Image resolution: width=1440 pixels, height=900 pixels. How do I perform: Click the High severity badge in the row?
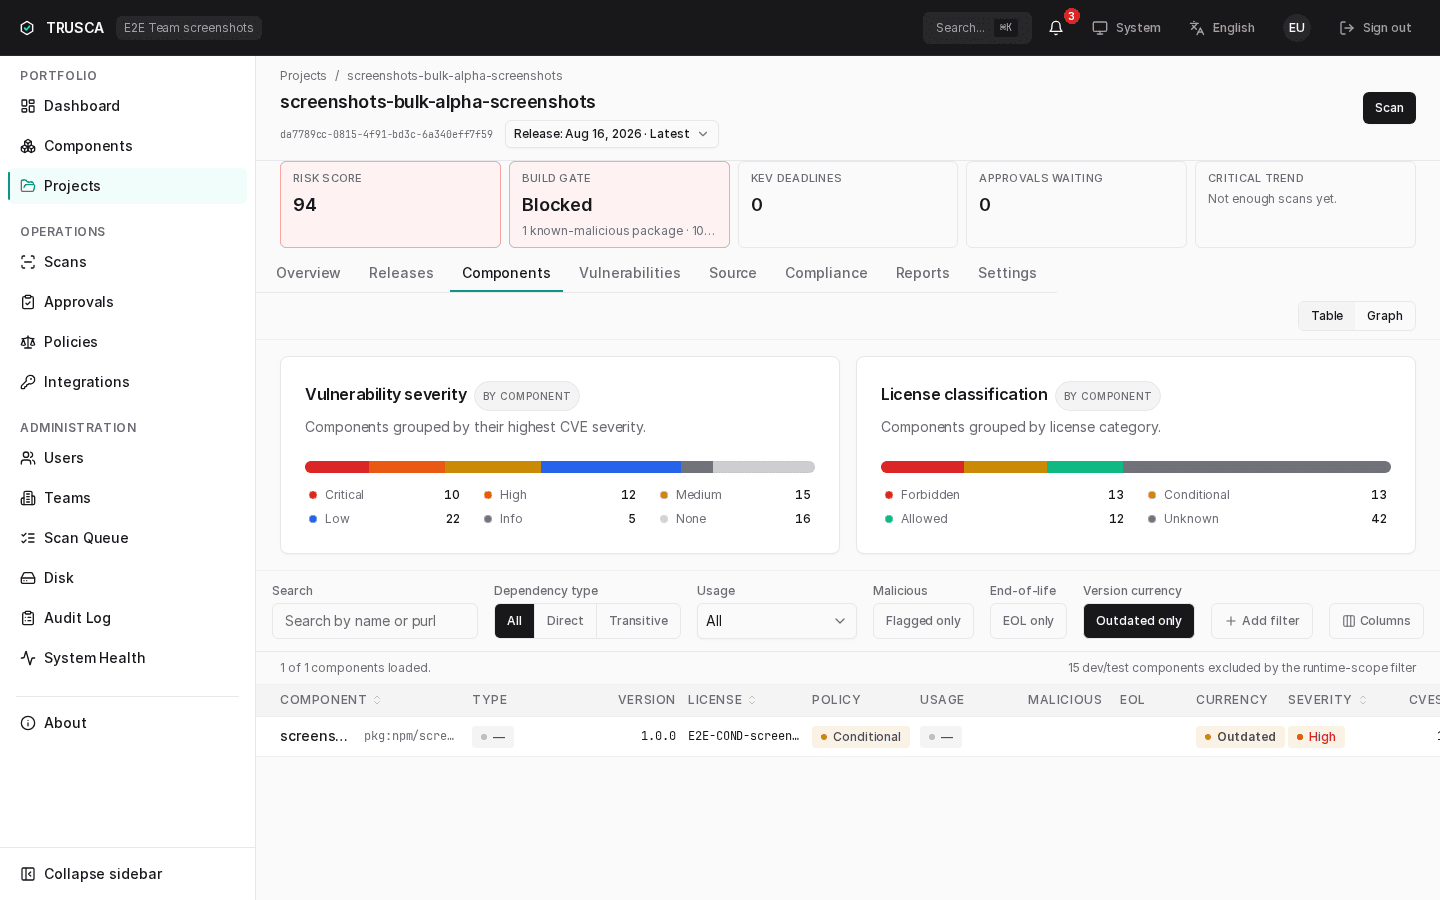1316,737
